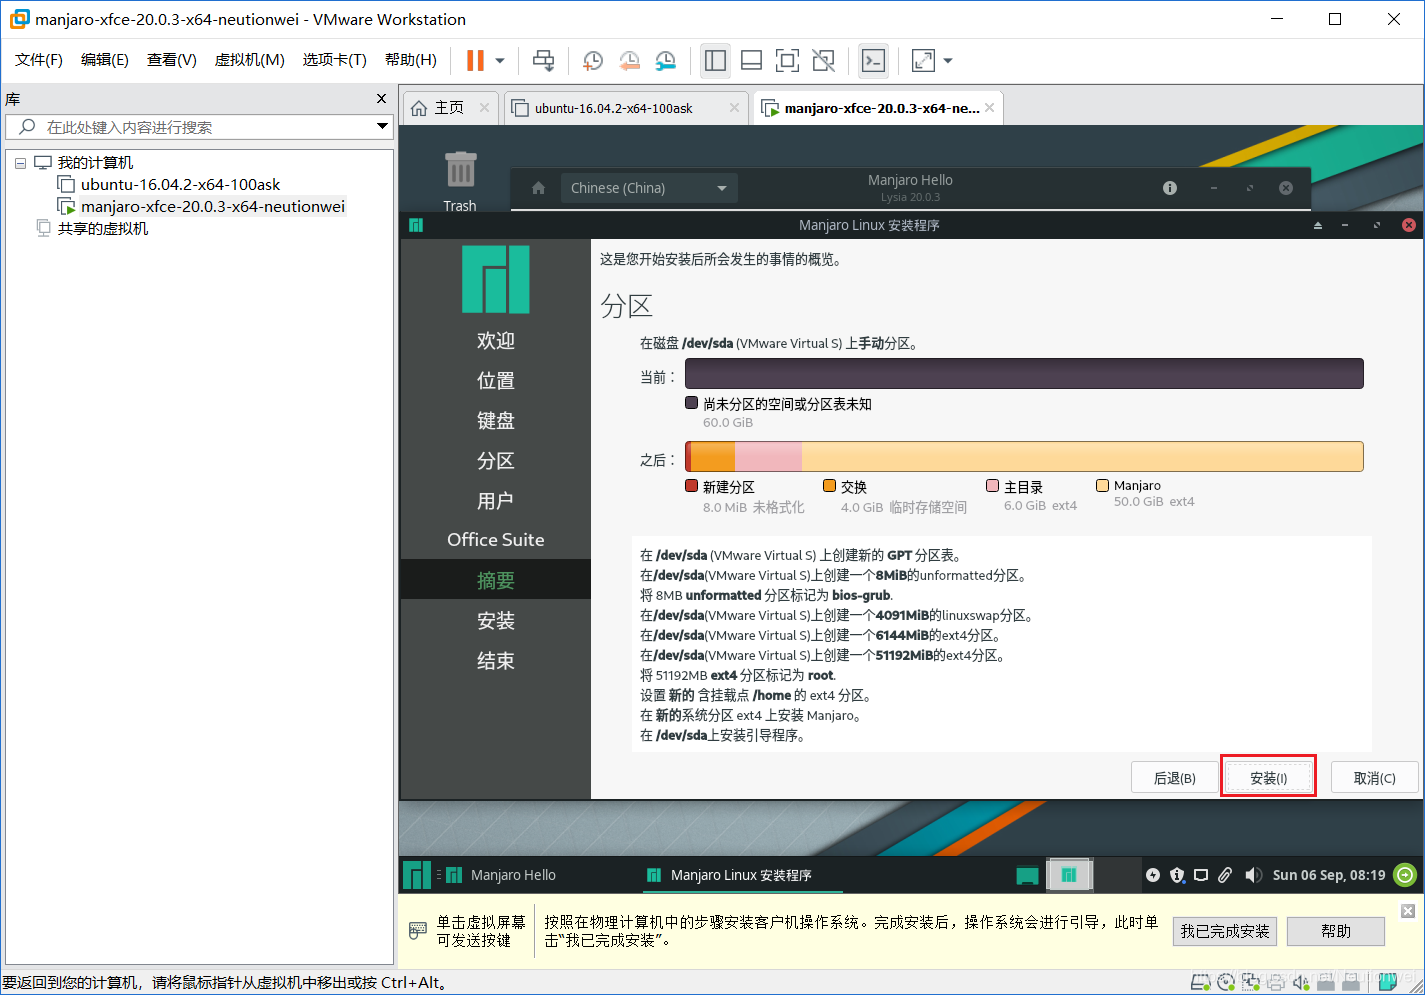
Task: Open the 虚拟机(M) menu
Action: click(x=250, y=60)
